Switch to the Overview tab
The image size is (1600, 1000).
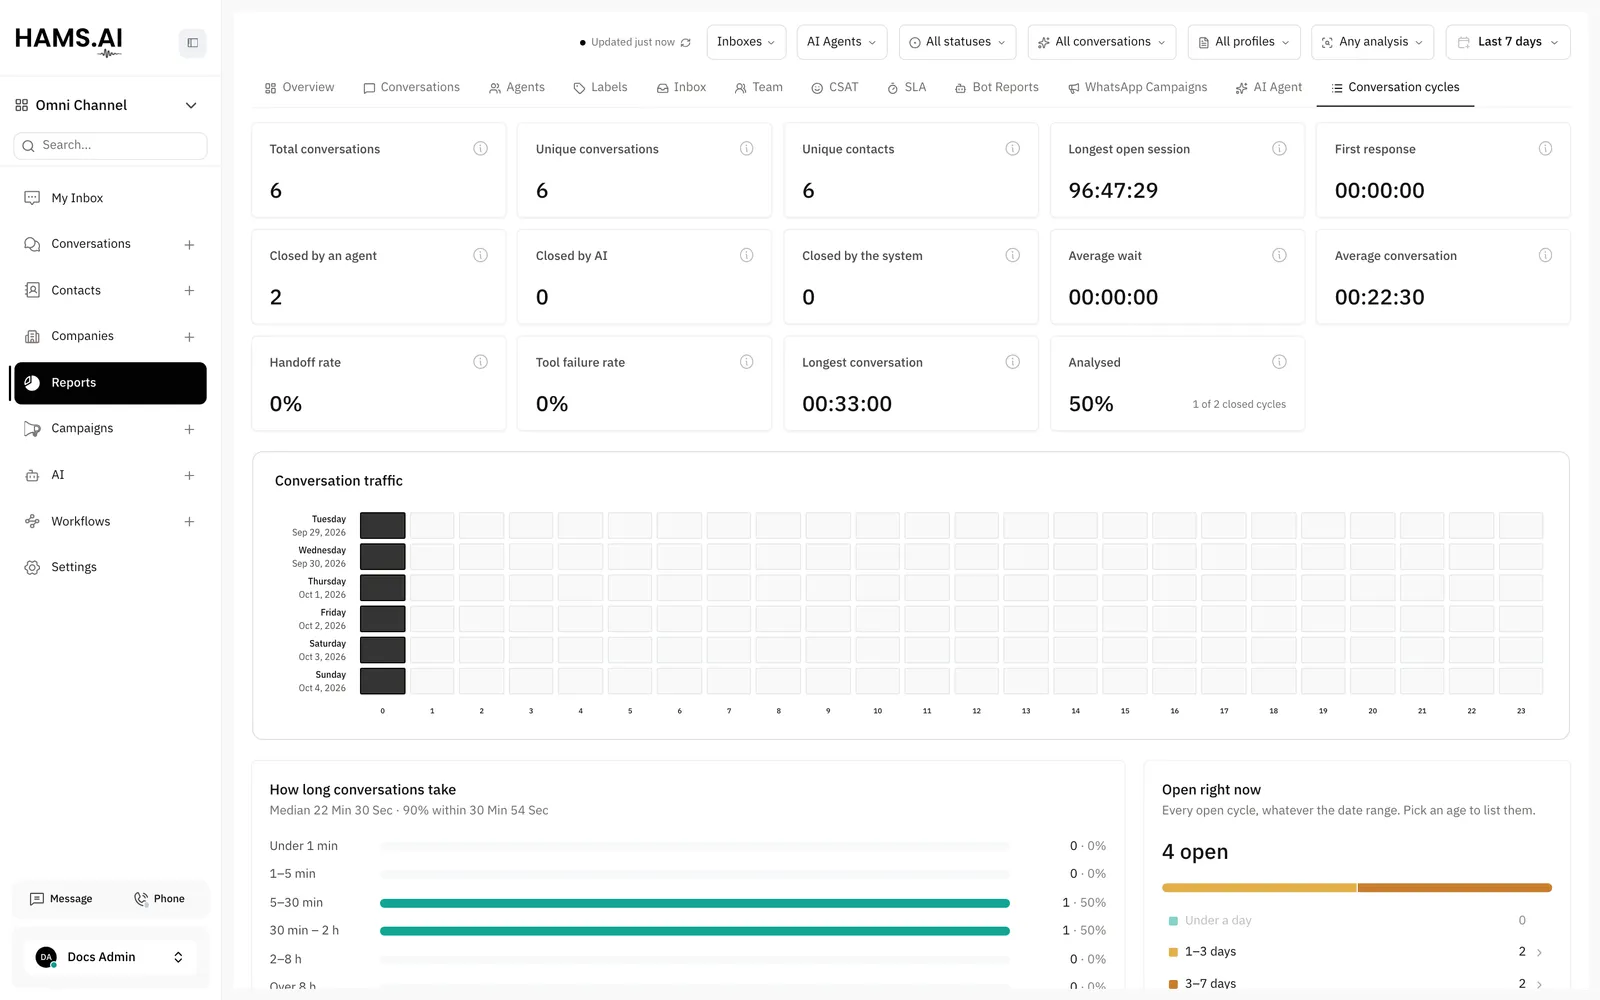[x=299, y=88]
